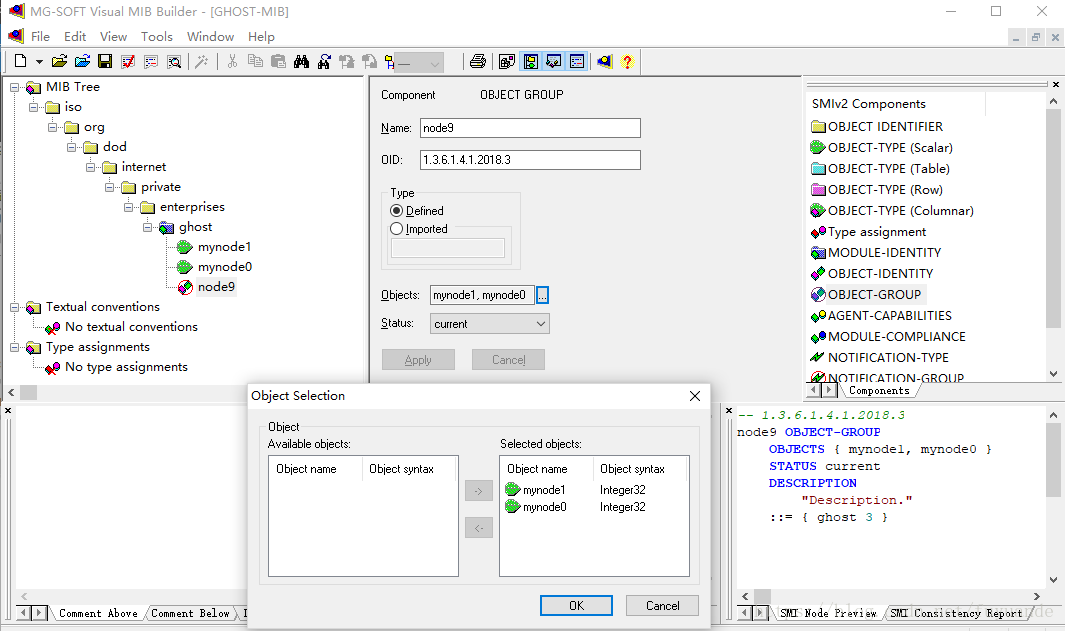Screen dimensions: 1065x631
Task: Click the red checkmark check-module icon
Action: point(128,62)
